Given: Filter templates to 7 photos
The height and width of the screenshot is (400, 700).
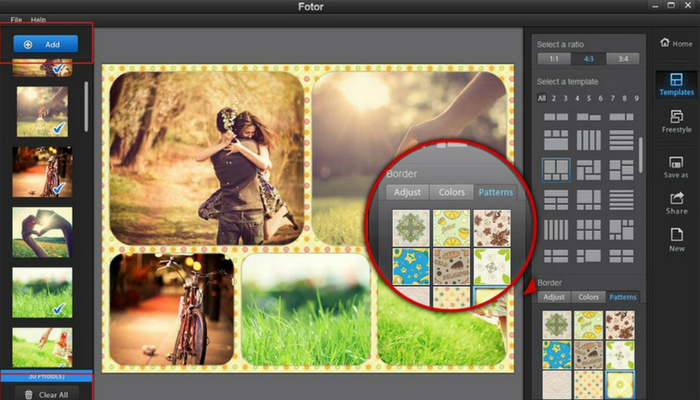Looking at the screenshot, I should click(612, 98).
